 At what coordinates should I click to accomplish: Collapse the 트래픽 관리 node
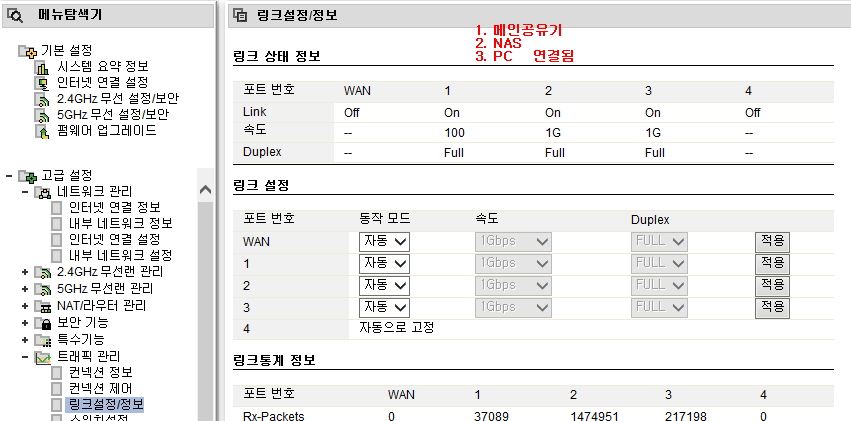(25, 357)
